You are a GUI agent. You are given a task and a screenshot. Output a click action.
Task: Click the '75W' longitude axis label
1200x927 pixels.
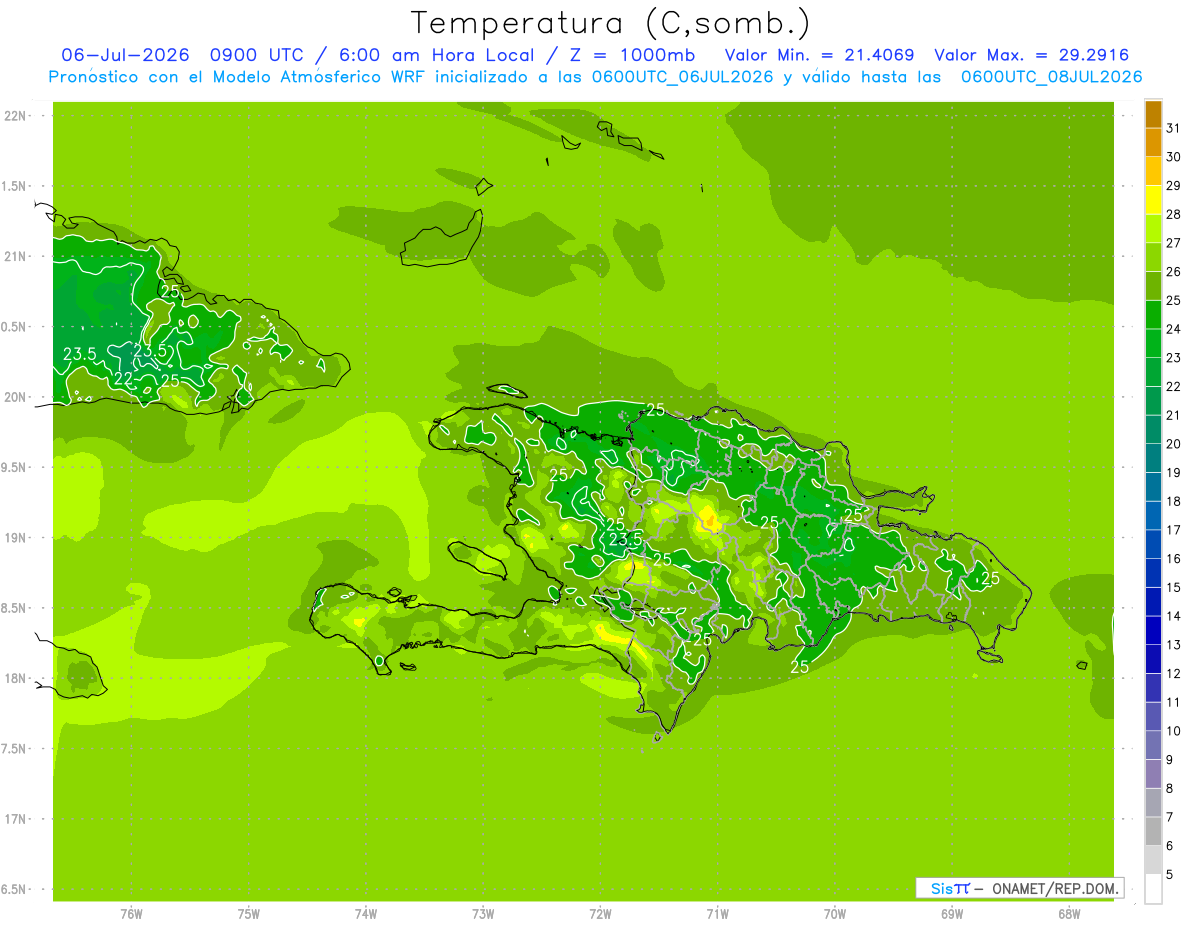(249, 914)
